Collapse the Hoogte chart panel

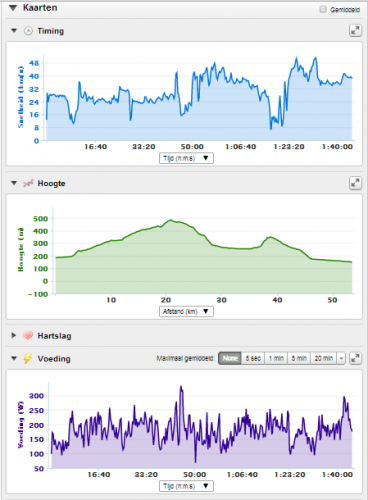14,183
